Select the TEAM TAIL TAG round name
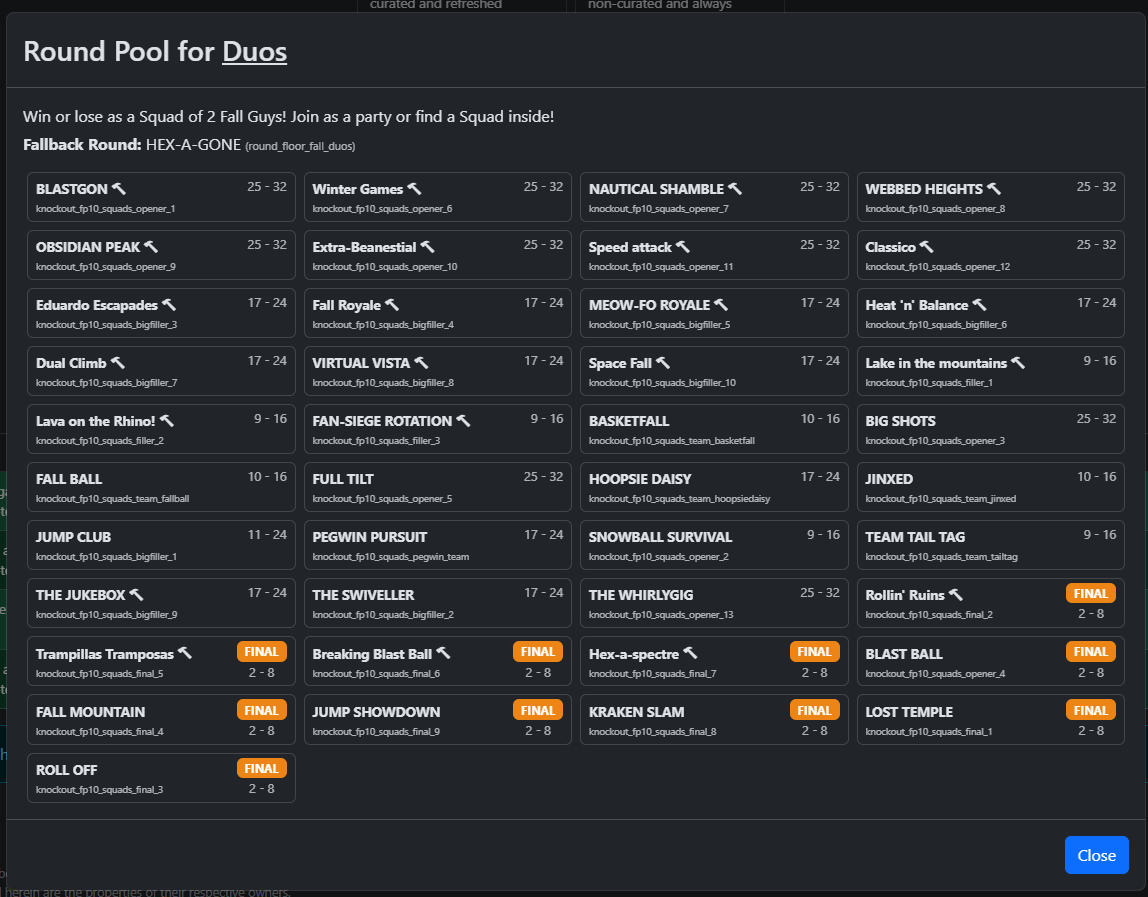 (x=915, y=537)
